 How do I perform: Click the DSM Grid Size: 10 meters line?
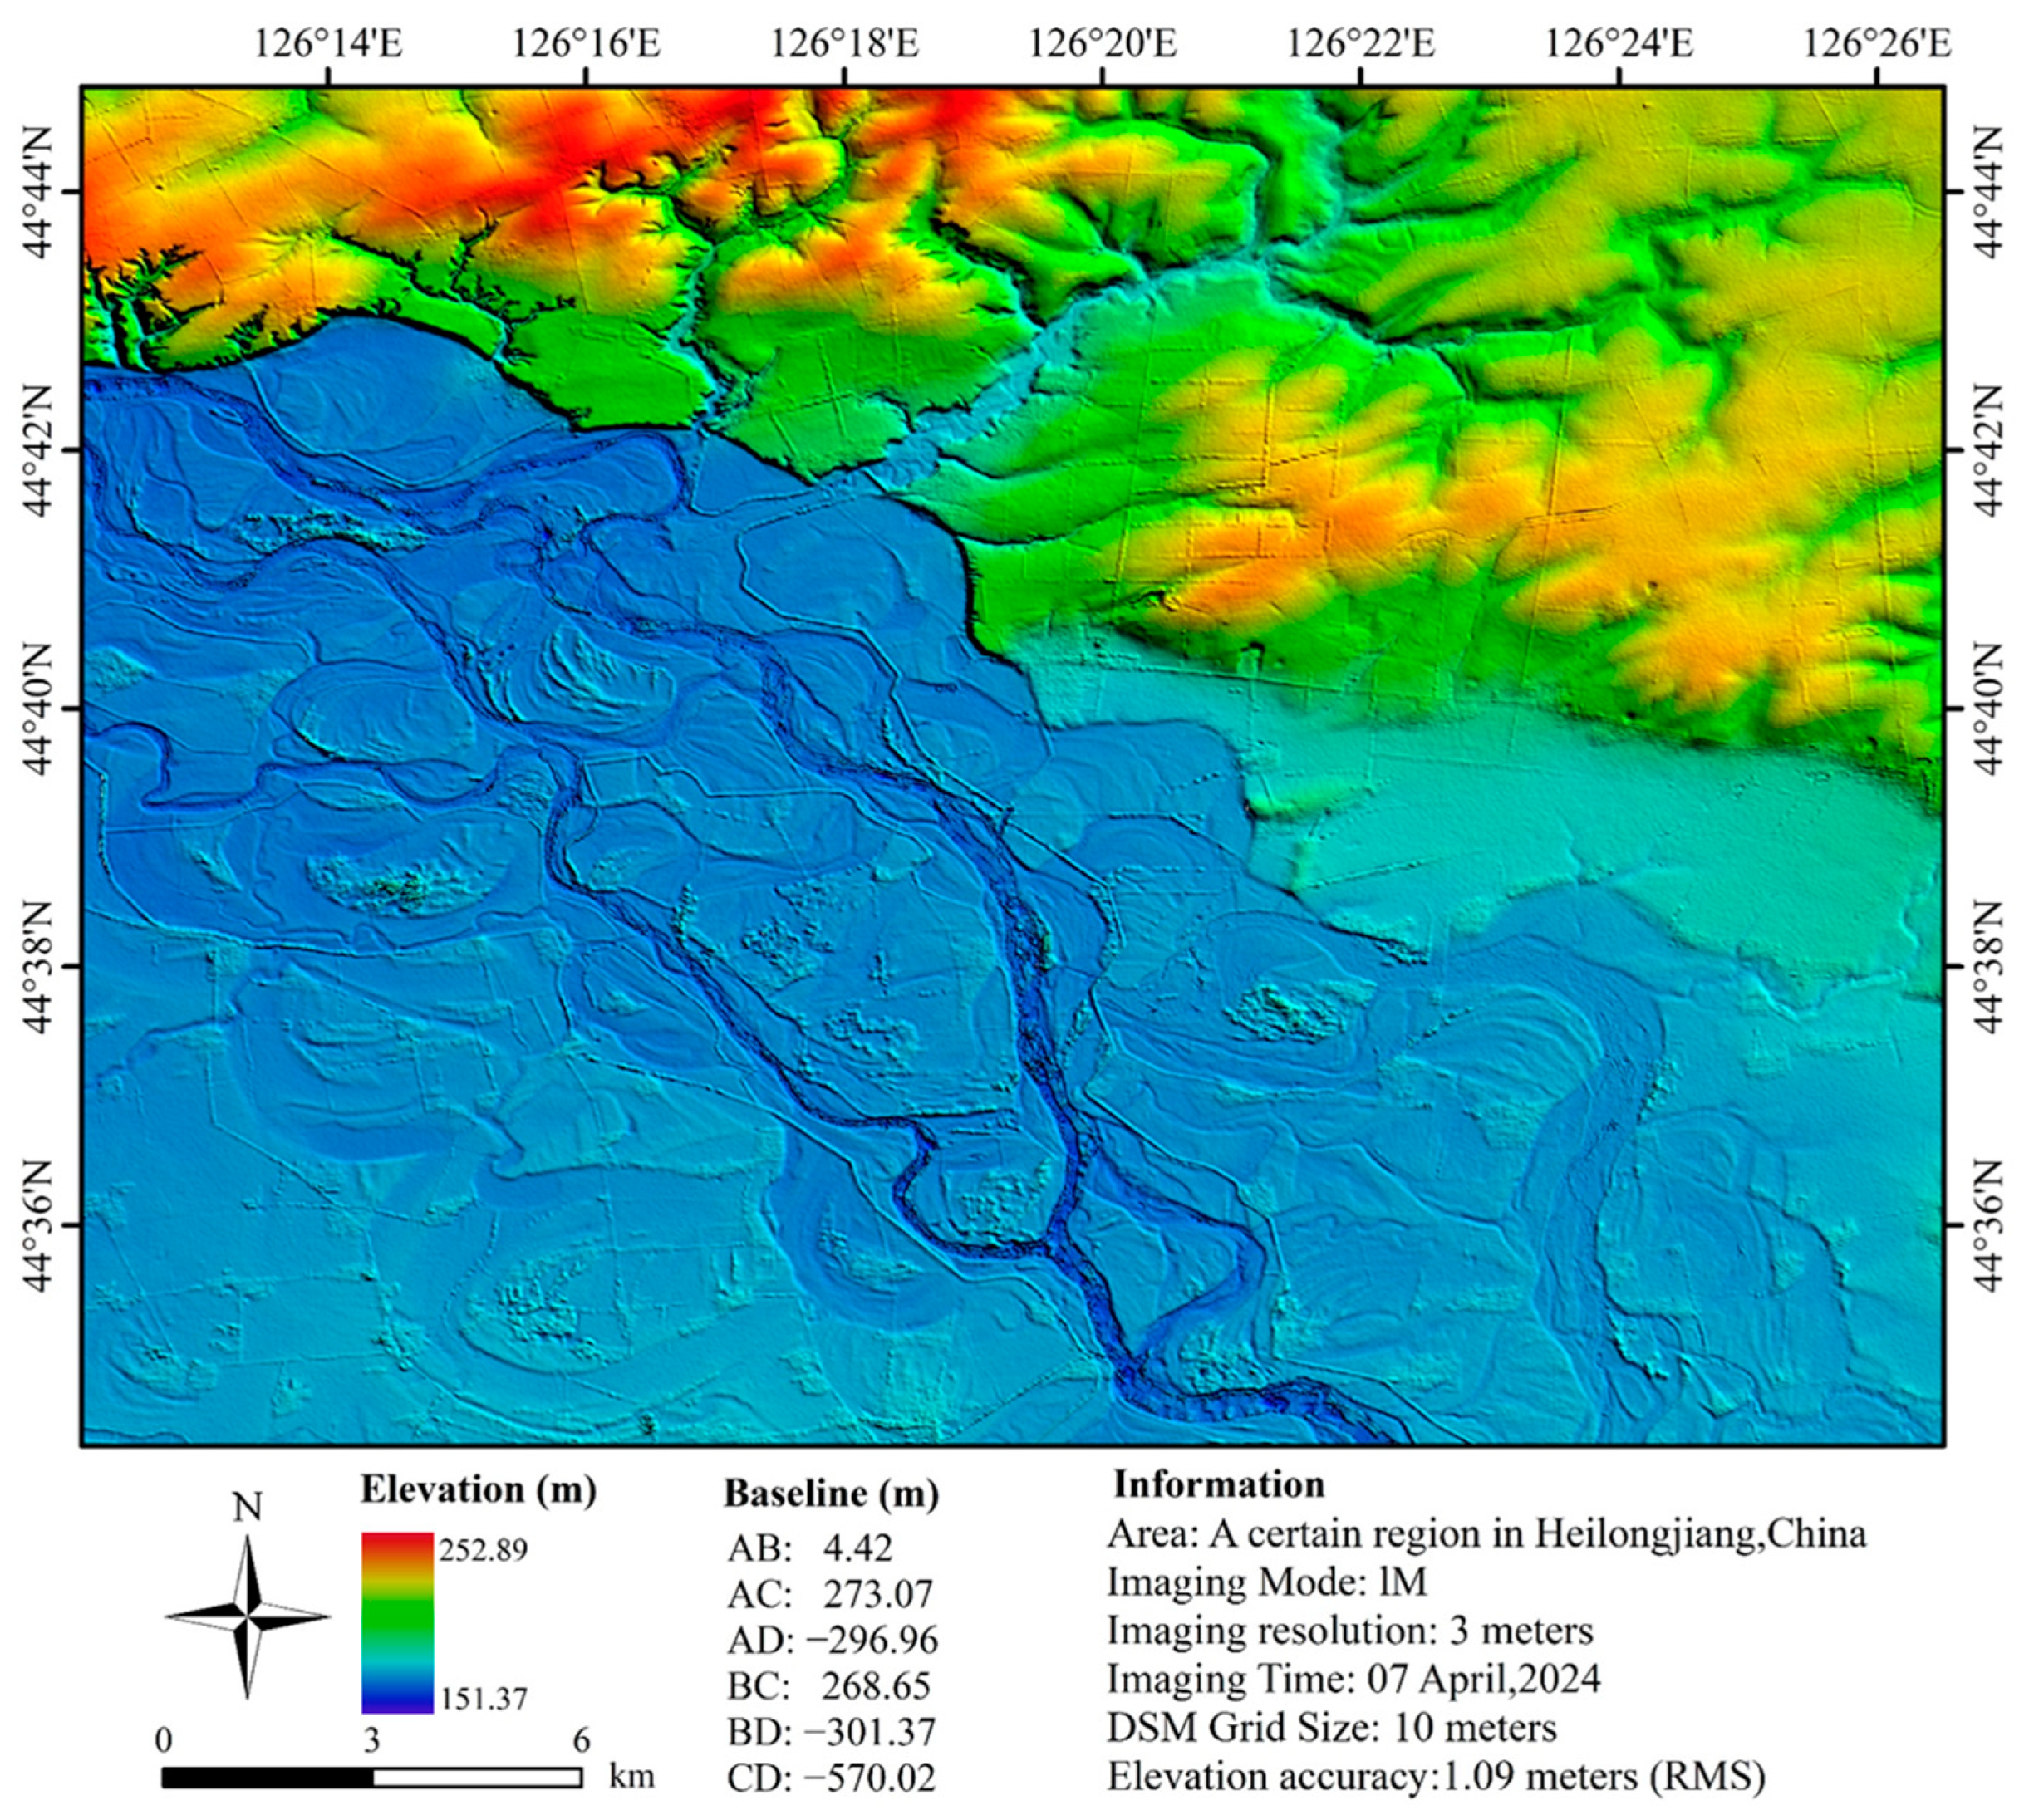(1331, 1728)
